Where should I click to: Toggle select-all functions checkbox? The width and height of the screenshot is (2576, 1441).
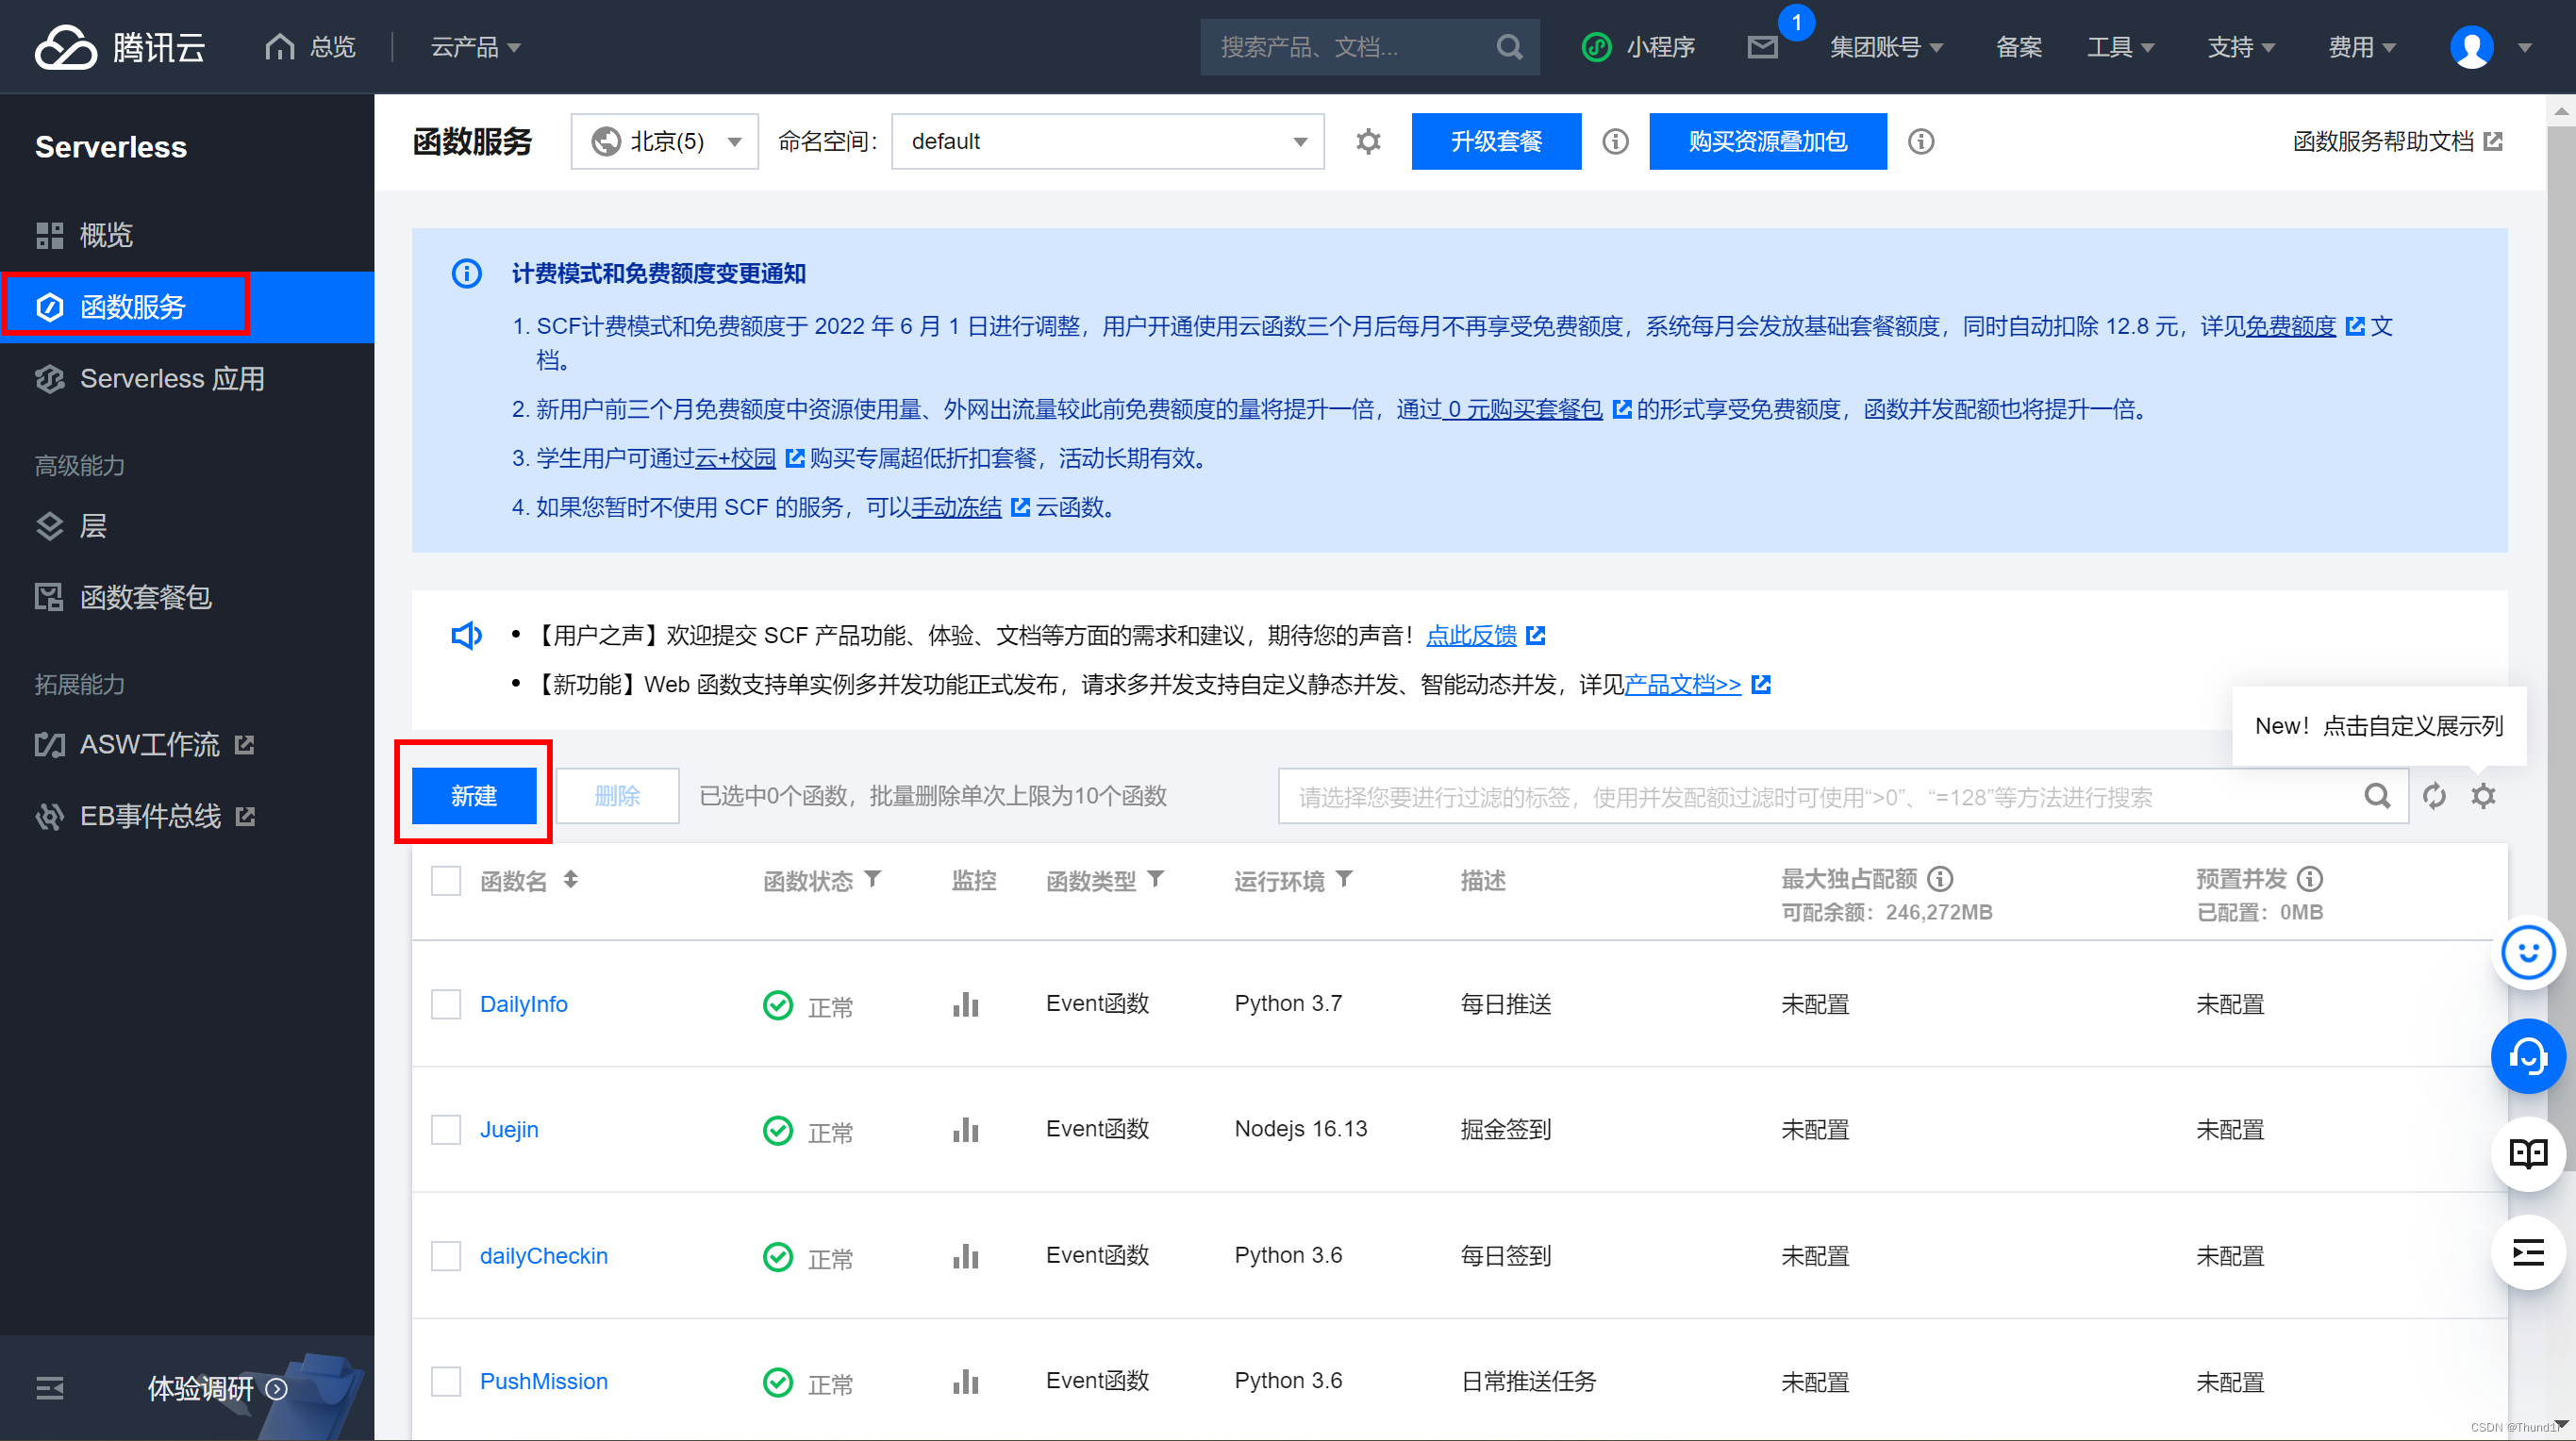(445, 881)
